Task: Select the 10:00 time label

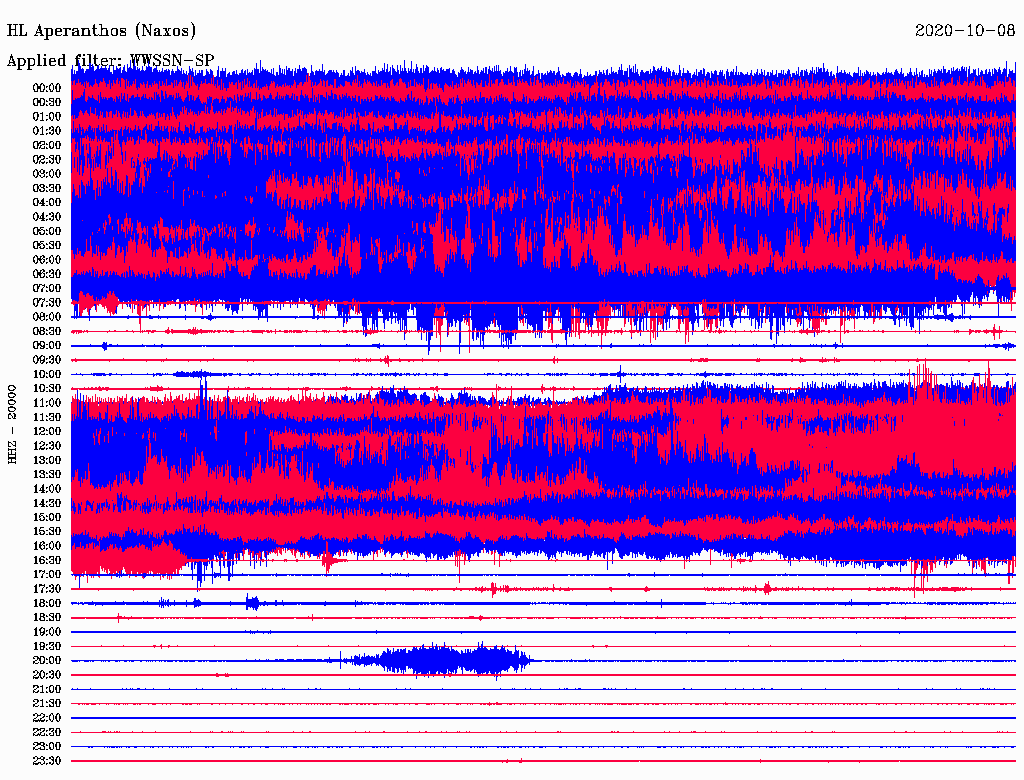Action: point(47,374)
